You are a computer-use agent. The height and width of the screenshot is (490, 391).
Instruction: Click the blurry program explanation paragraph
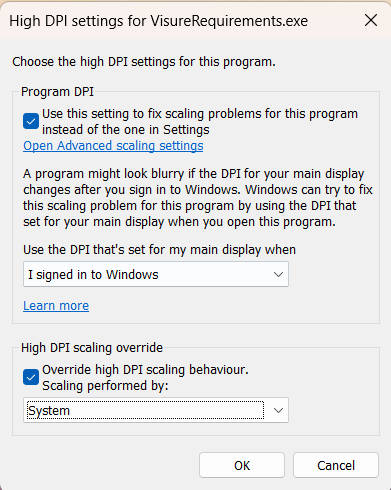(x=198, y=198)
